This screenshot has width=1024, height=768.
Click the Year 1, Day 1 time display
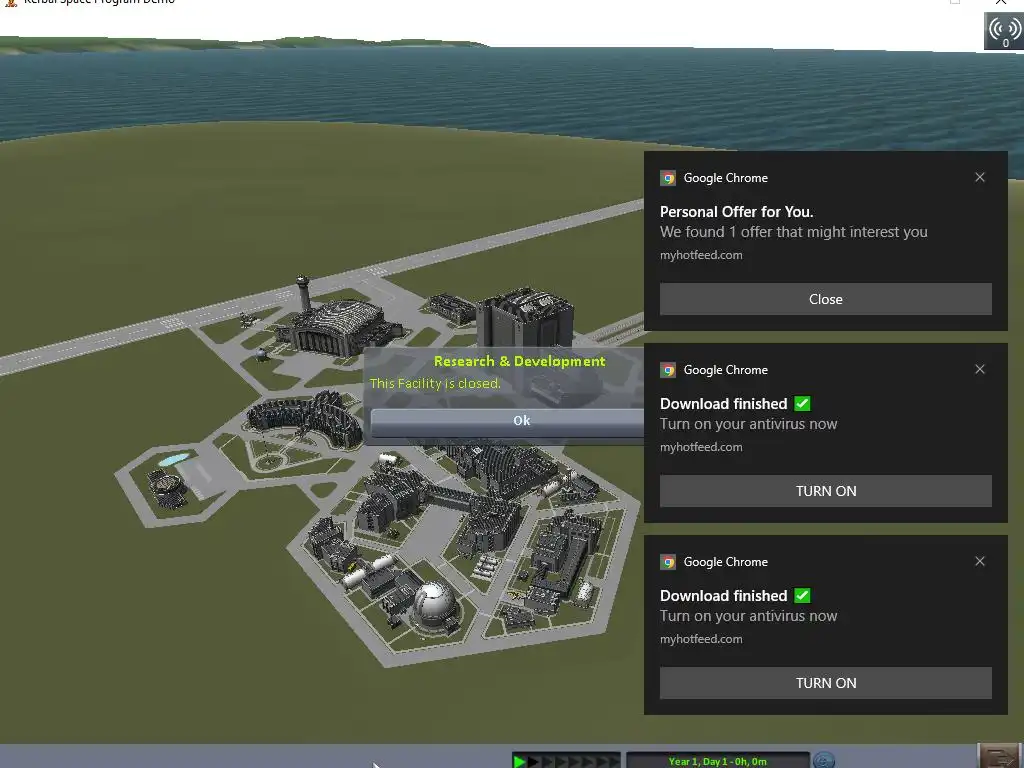coord(718,761)
